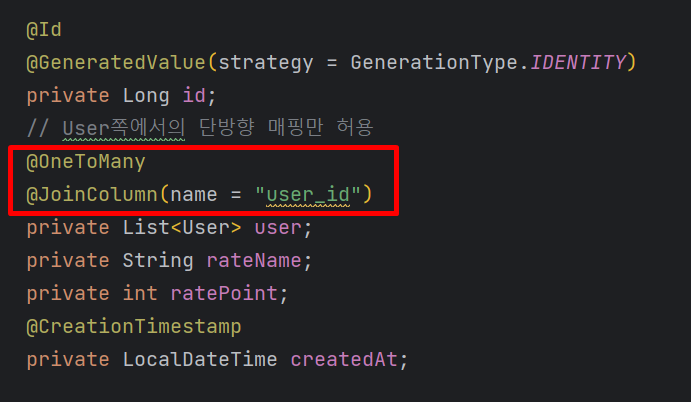691x402 pixels.
Task: Click the IDENTITY constant in GenerationType
Action: [x=578, y=62]
